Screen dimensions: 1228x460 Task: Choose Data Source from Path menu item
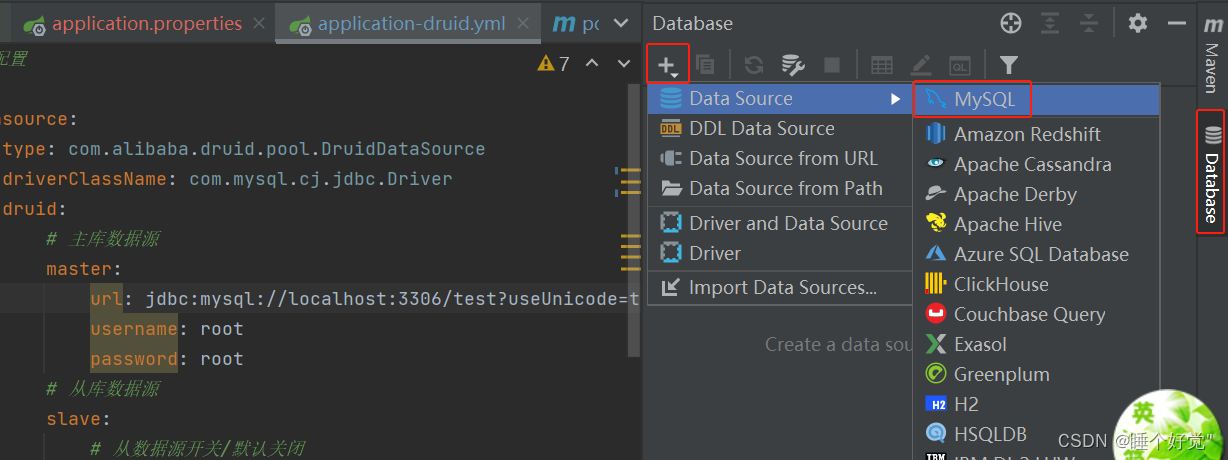coord(785,188)
